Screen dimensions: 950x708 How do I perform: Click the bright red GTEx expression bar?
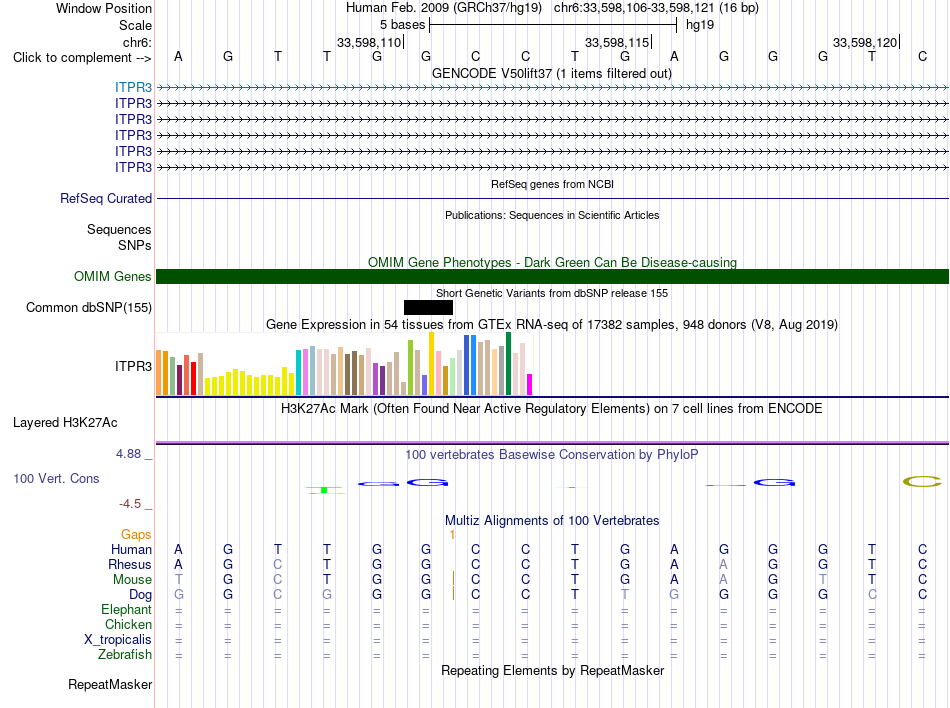(193, 379)
